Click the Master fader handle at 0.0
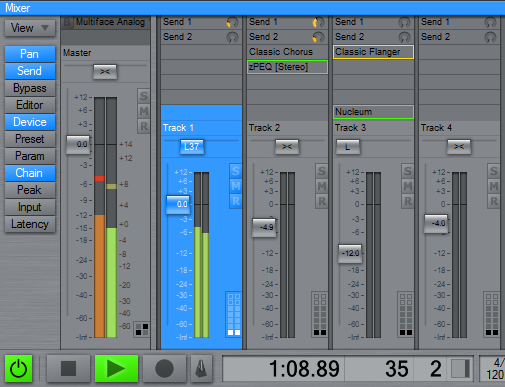Image resolution: width=505 pixels, height=387 pixels. click(78, 144)
